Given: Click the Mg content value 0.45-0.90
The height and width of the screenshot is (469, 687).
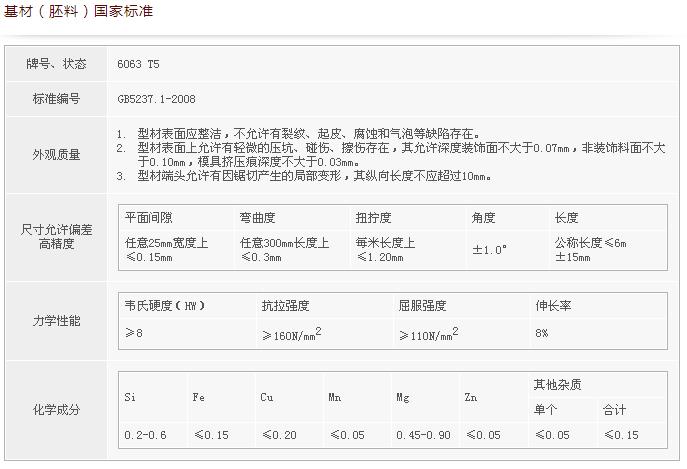Looking at the screenshot, I should pos(423,435).
